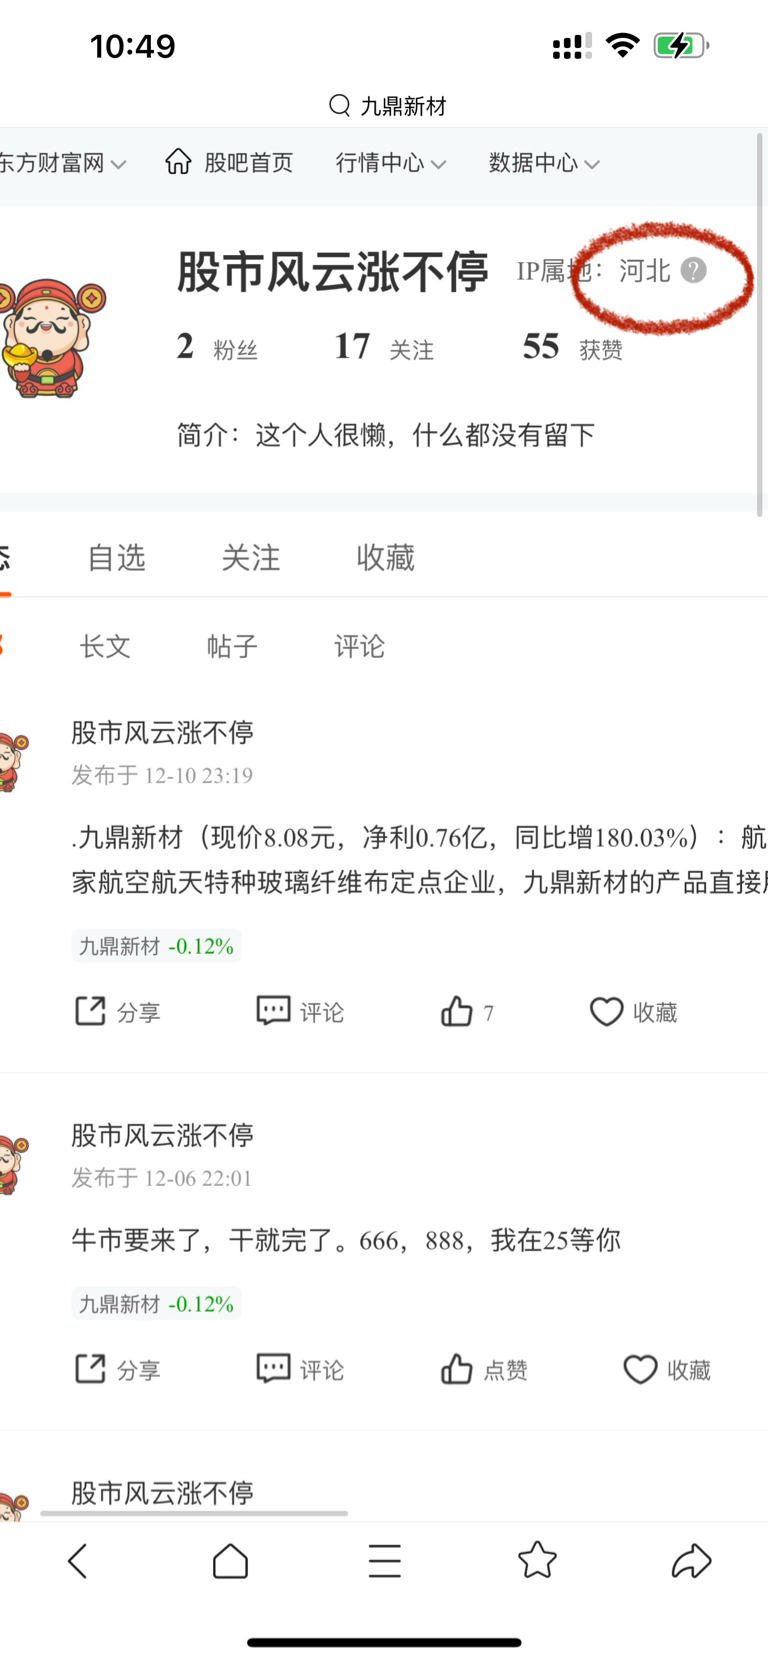Expand 行情中心 dropdown menu
Screen dimensions: 768x1662
tap(391, 163)
